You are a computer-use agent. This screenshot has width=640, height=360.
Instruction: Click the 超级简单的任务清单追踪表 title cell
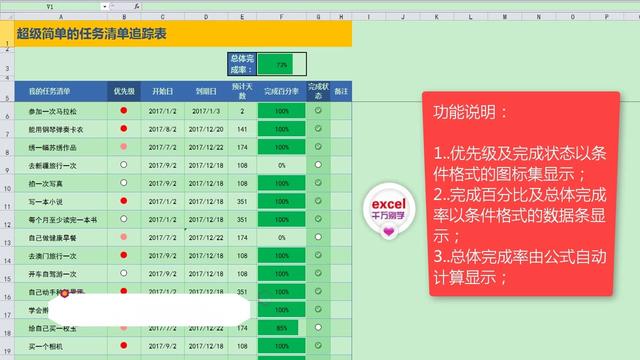point(183,33)
